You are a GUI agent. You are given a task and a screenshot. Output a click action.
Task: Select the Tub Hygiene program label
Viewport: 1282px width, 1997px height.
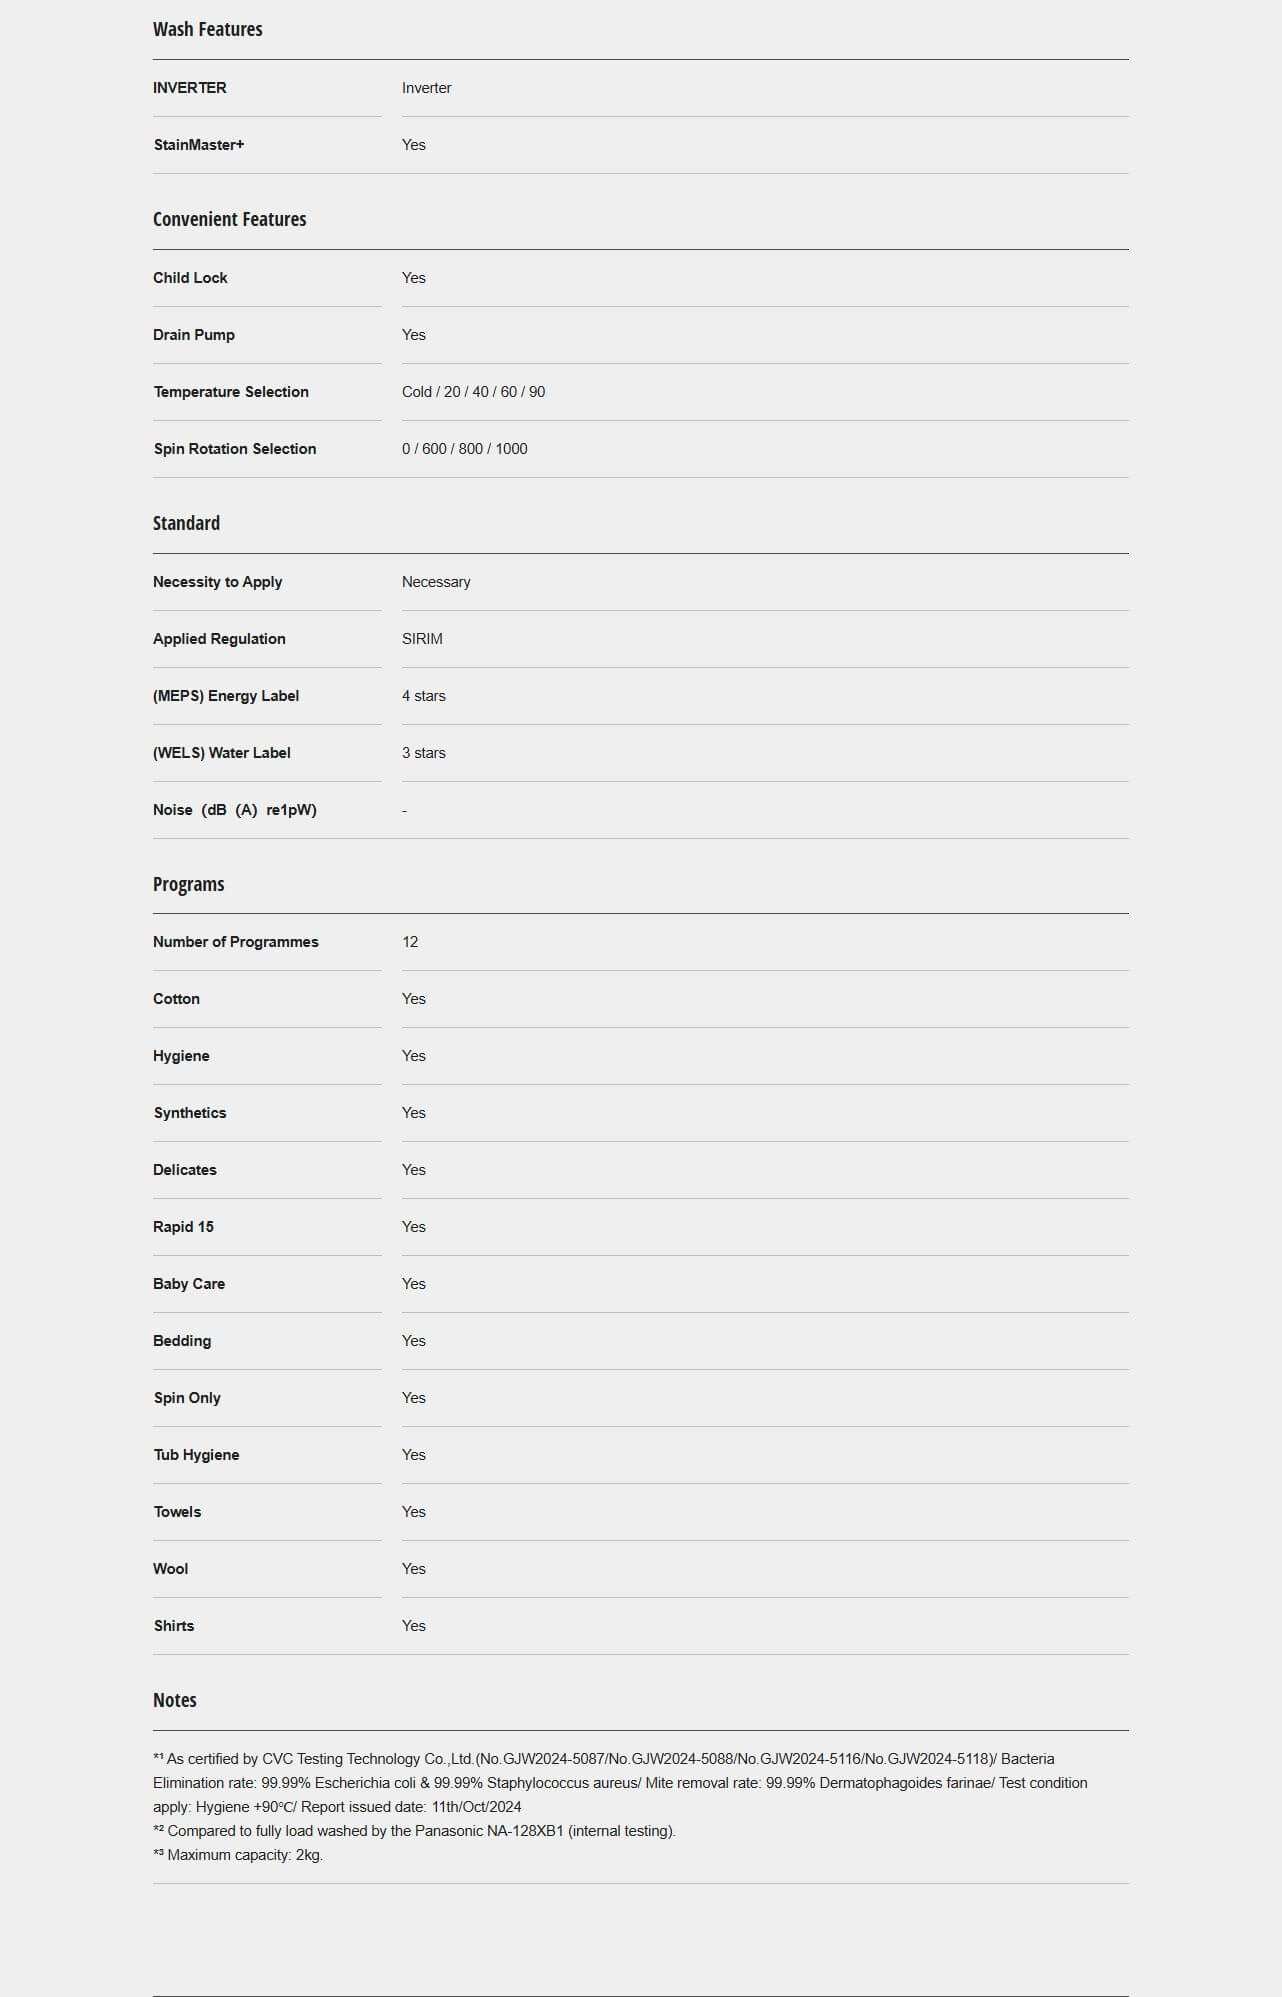[197, 1455]
